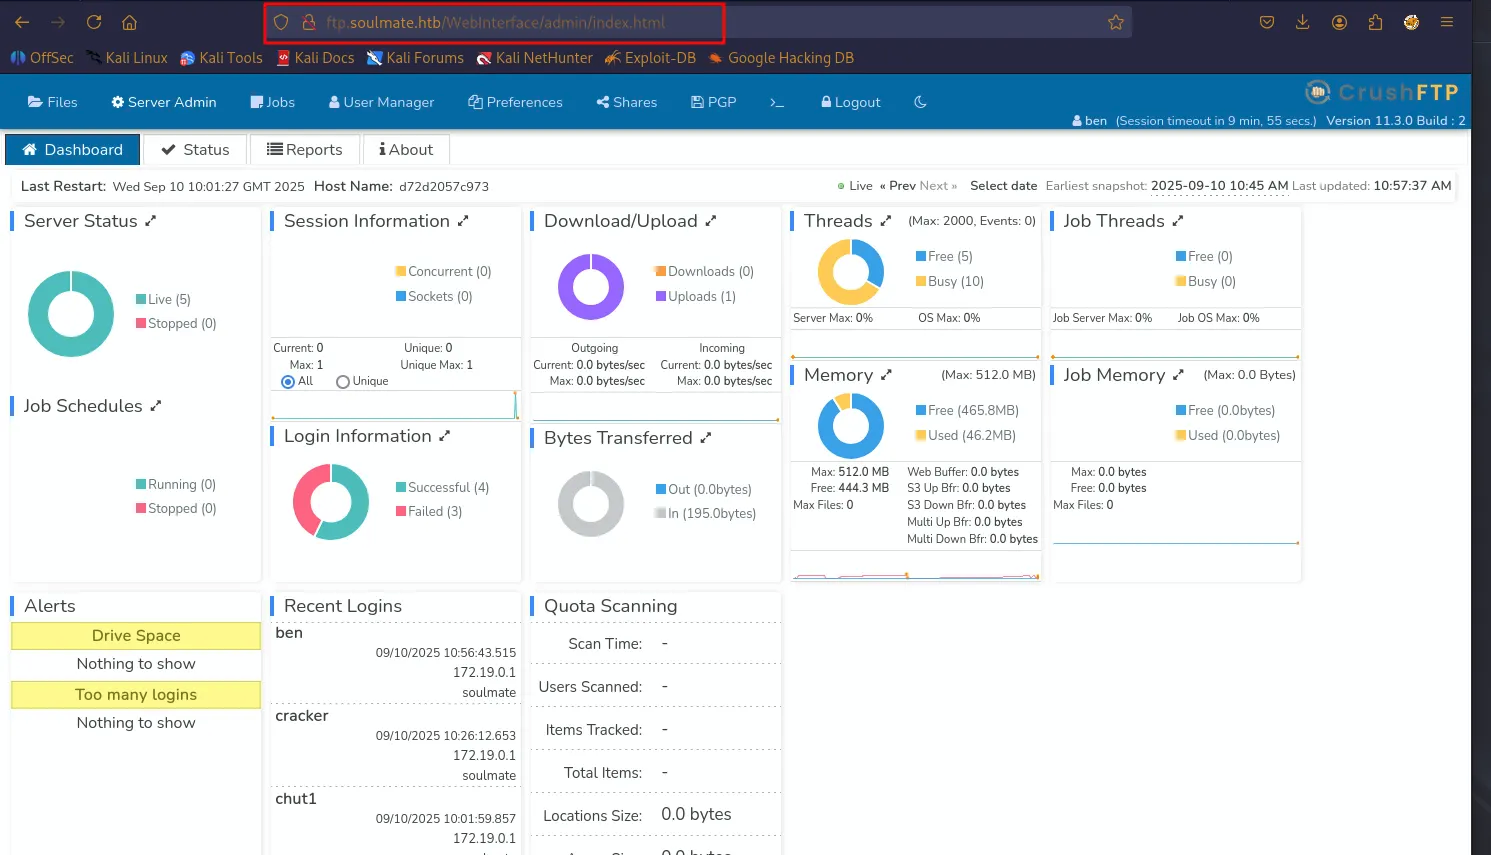Open the User Manager menu
The image size is (1491, 855).
pos(381,102)
